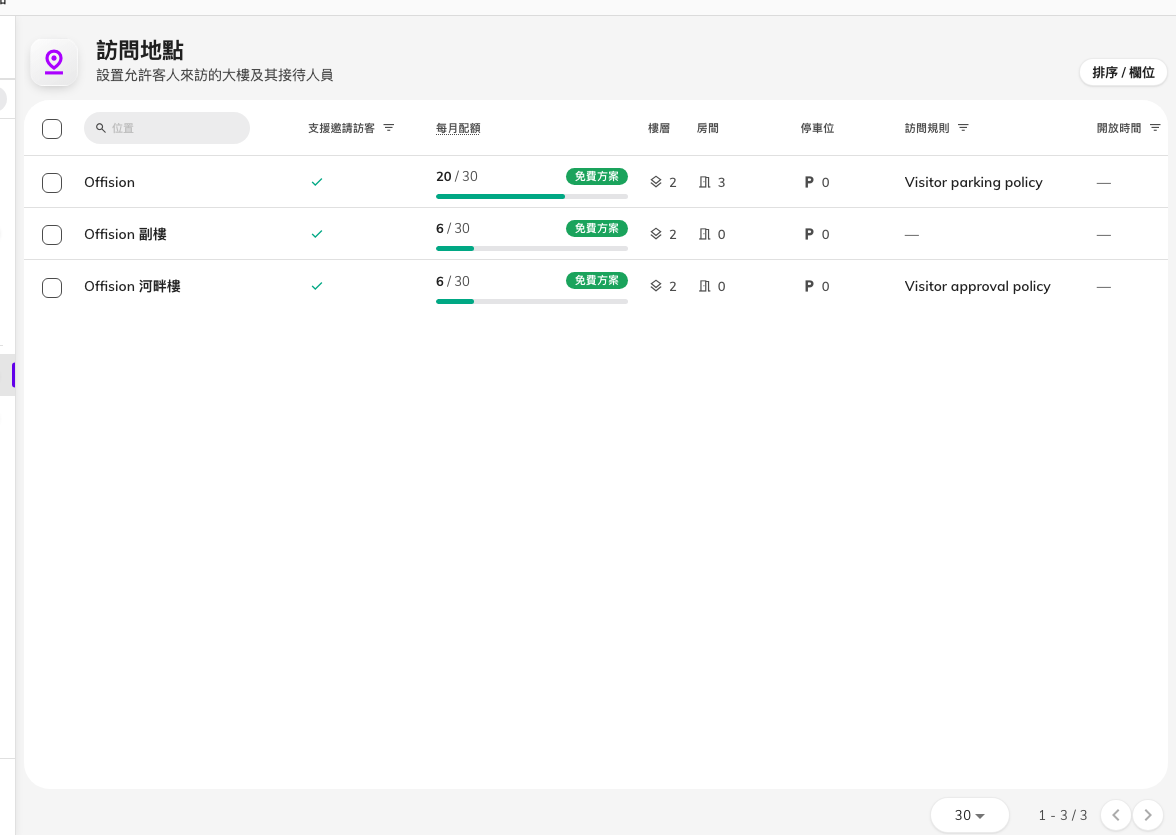
Task: Open the 排序 / 欄位 sort and columns button
Action: tap(1124, 72)
